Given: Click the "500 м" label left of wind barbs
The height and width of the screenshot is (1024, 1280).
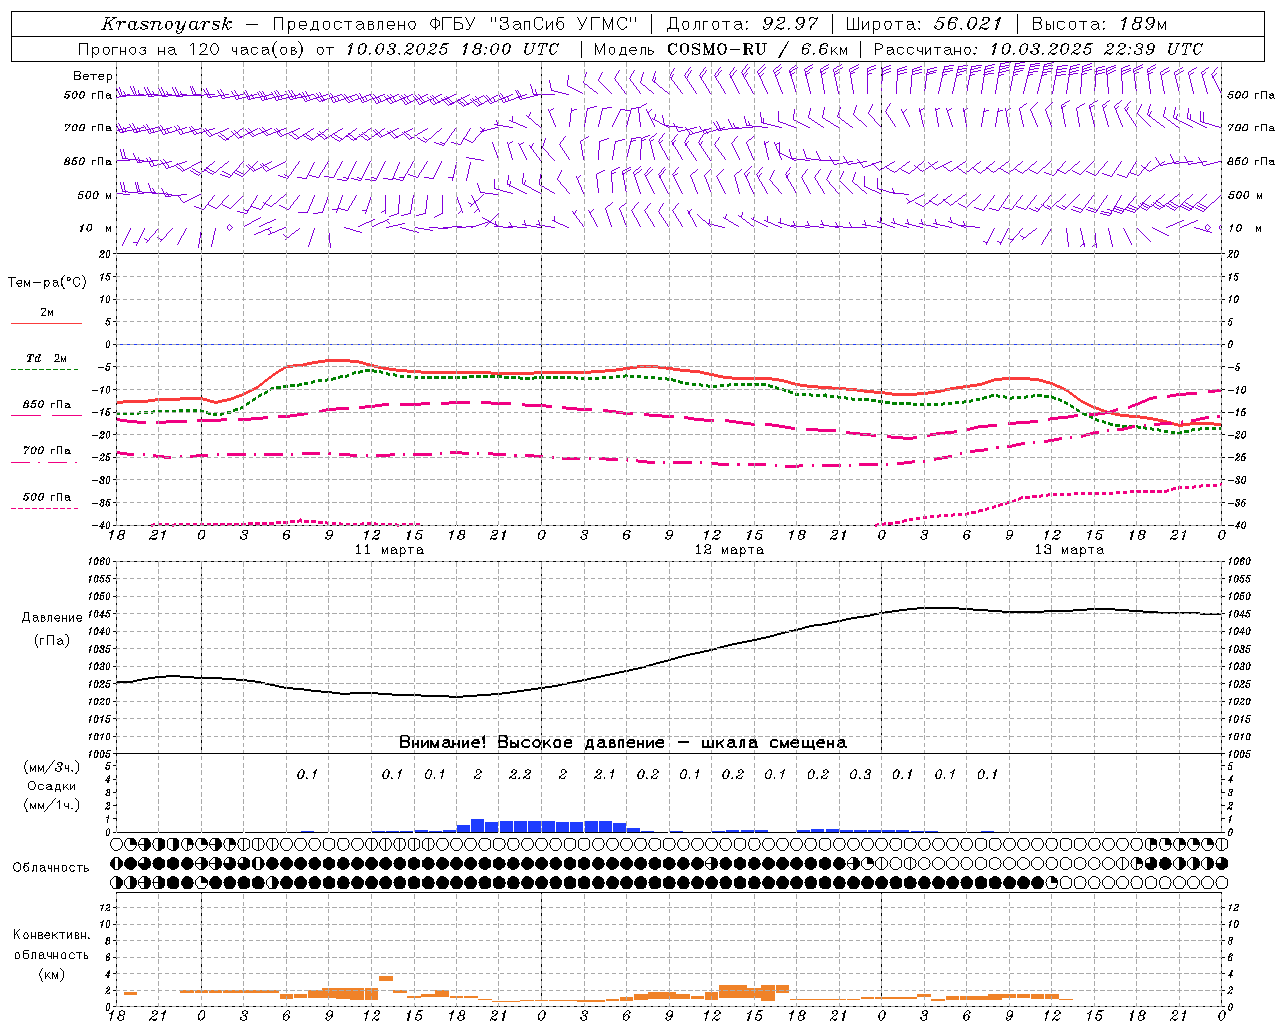Looking at the screenshot, I should pos(95,195).
